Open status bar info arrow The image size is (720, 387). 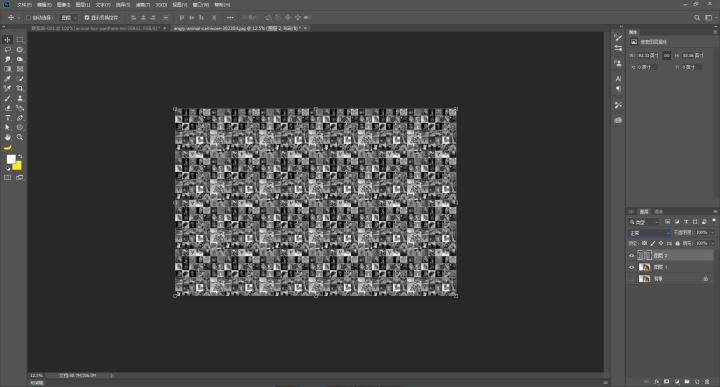pos(112,376)
